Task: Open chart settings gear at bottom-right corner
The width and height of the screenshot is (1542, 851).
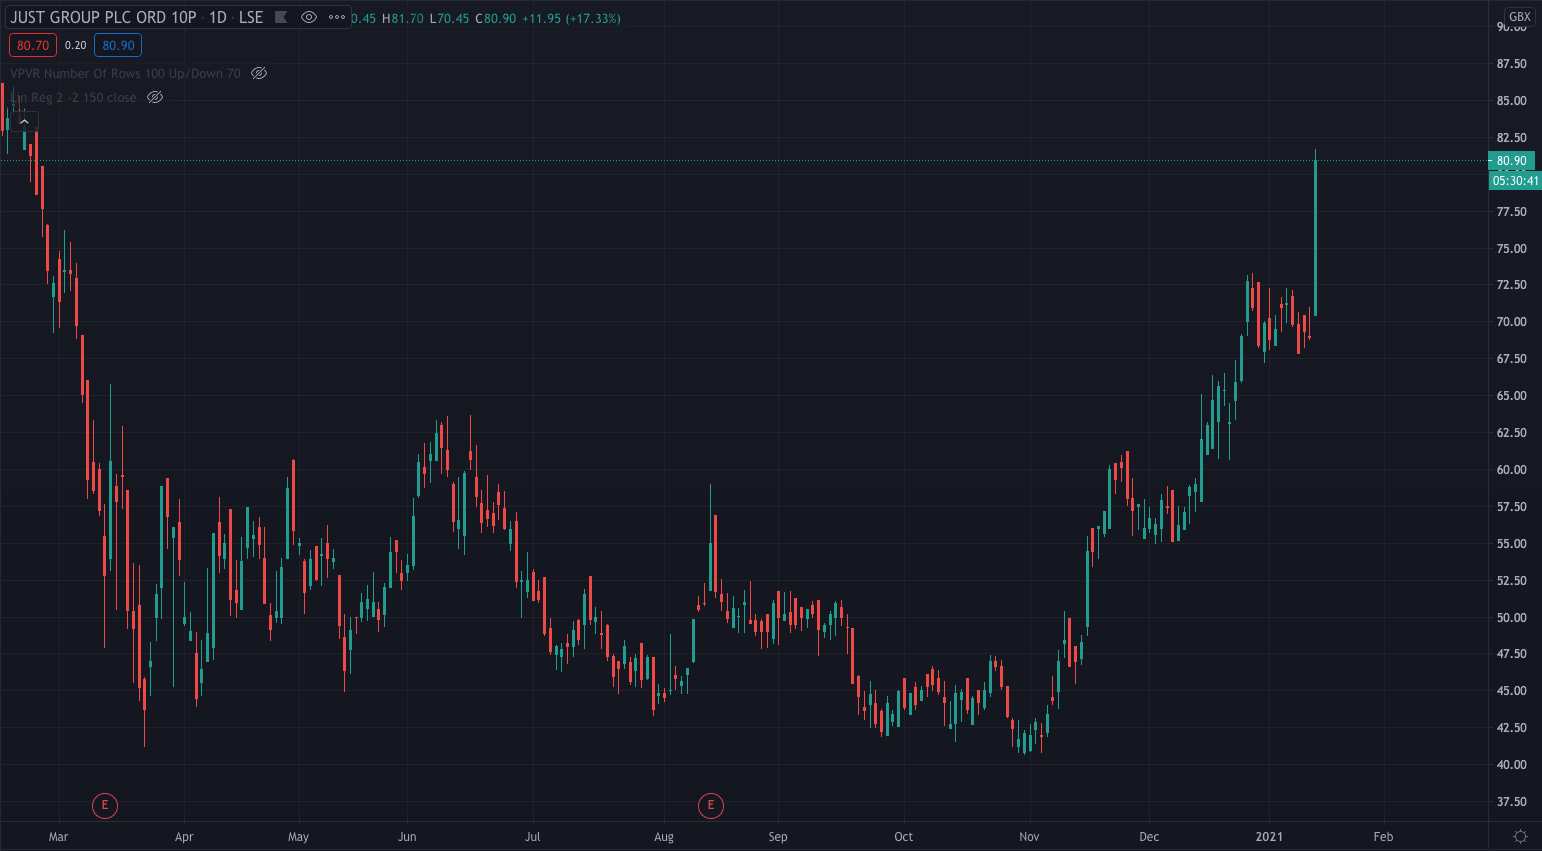Action: (x=1520, y=836)
